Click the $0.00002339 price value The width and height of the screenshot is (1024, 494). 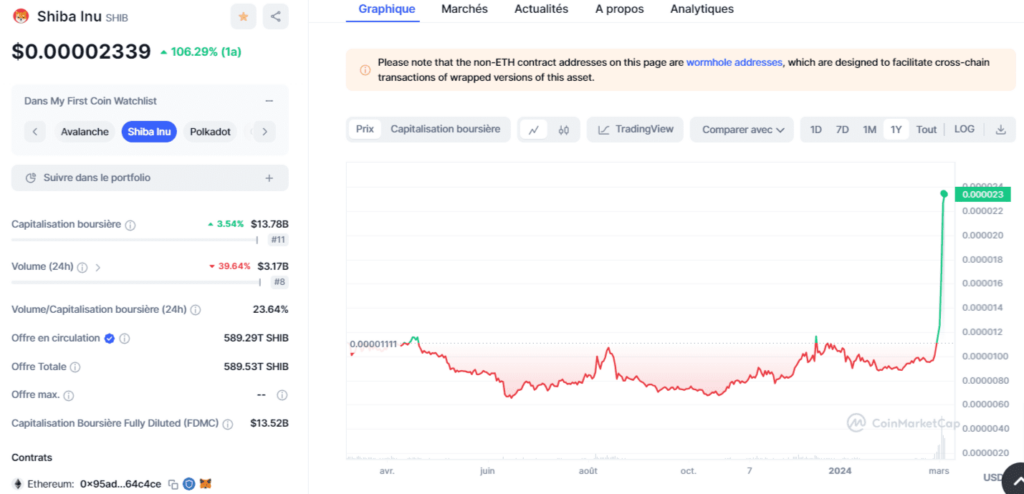pos(81,52)
